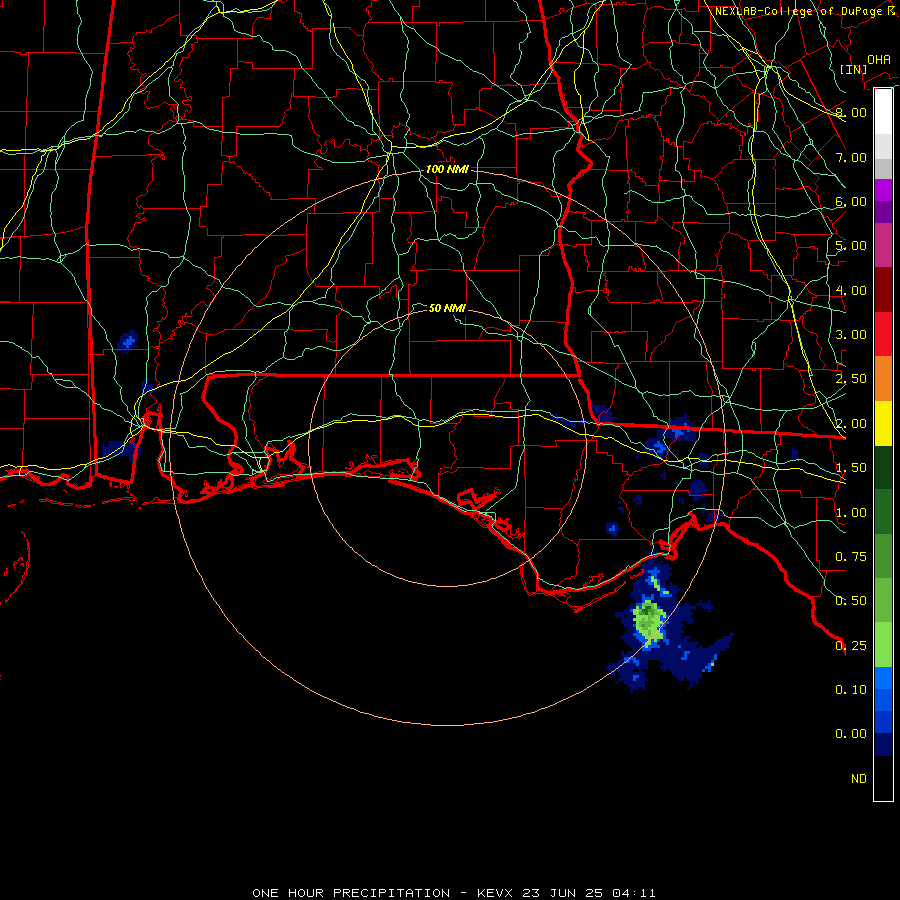900x900 pixels.
Task: Click the 7.00 legend value
Action: coord(851,157)
